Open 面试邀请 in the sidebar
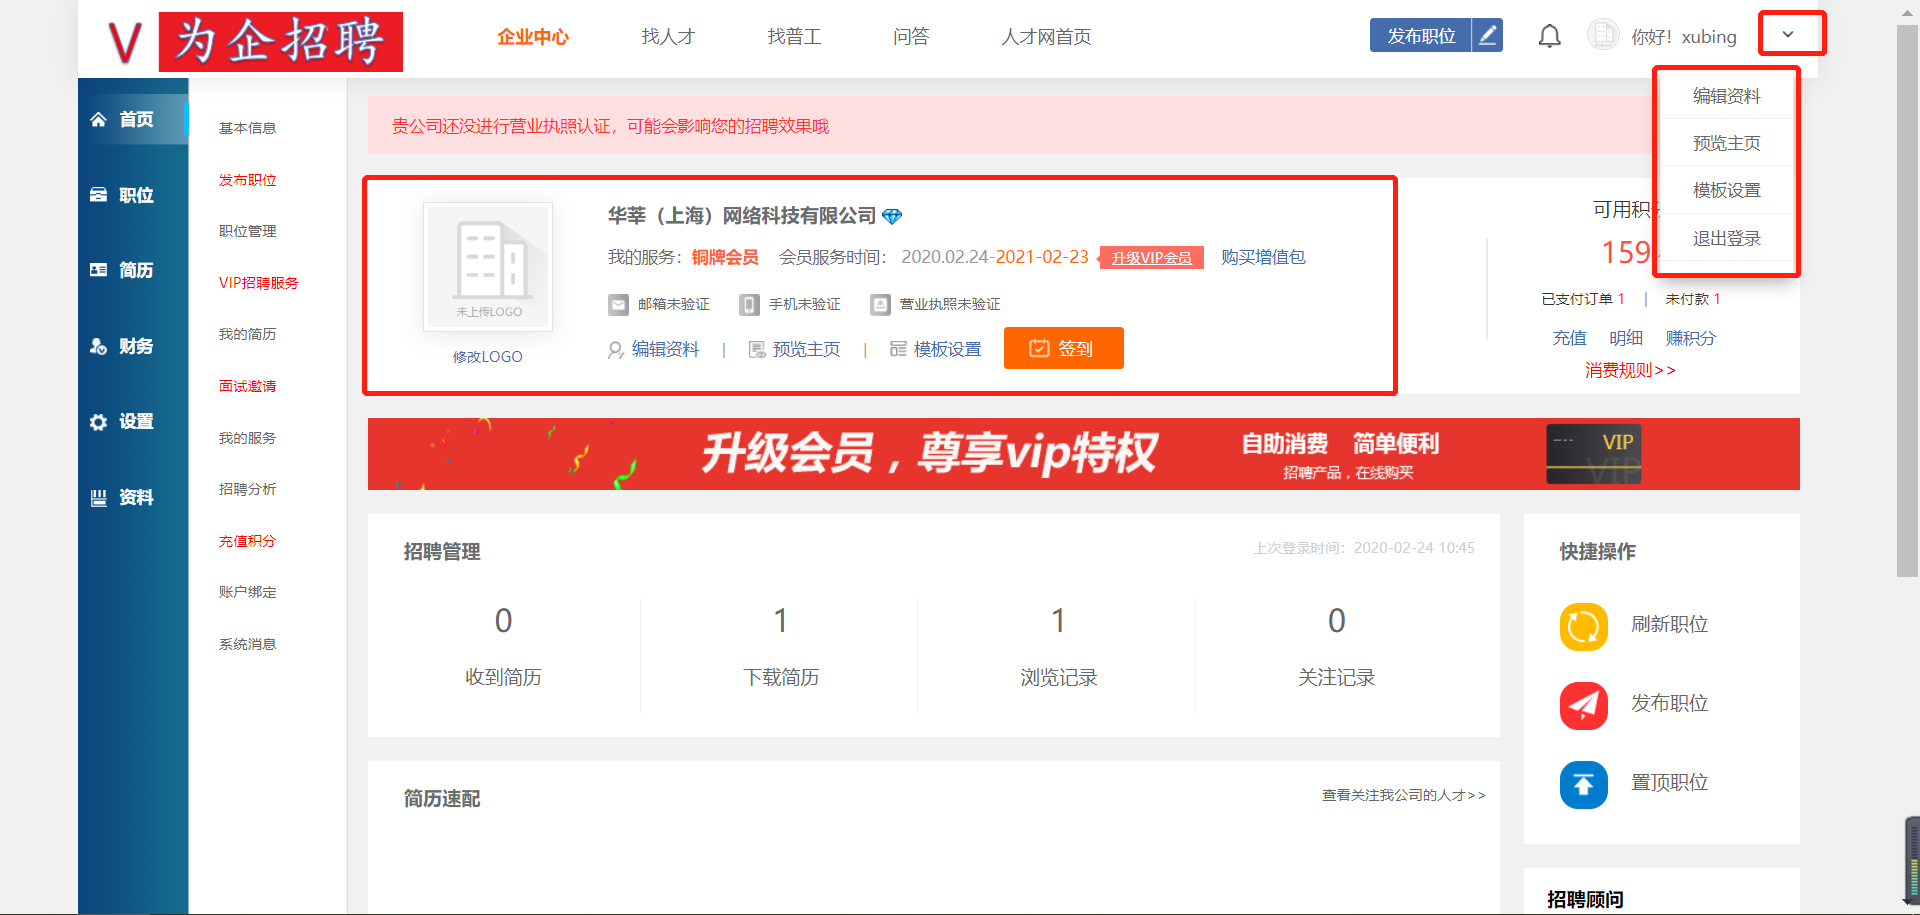 click(248, 386)
